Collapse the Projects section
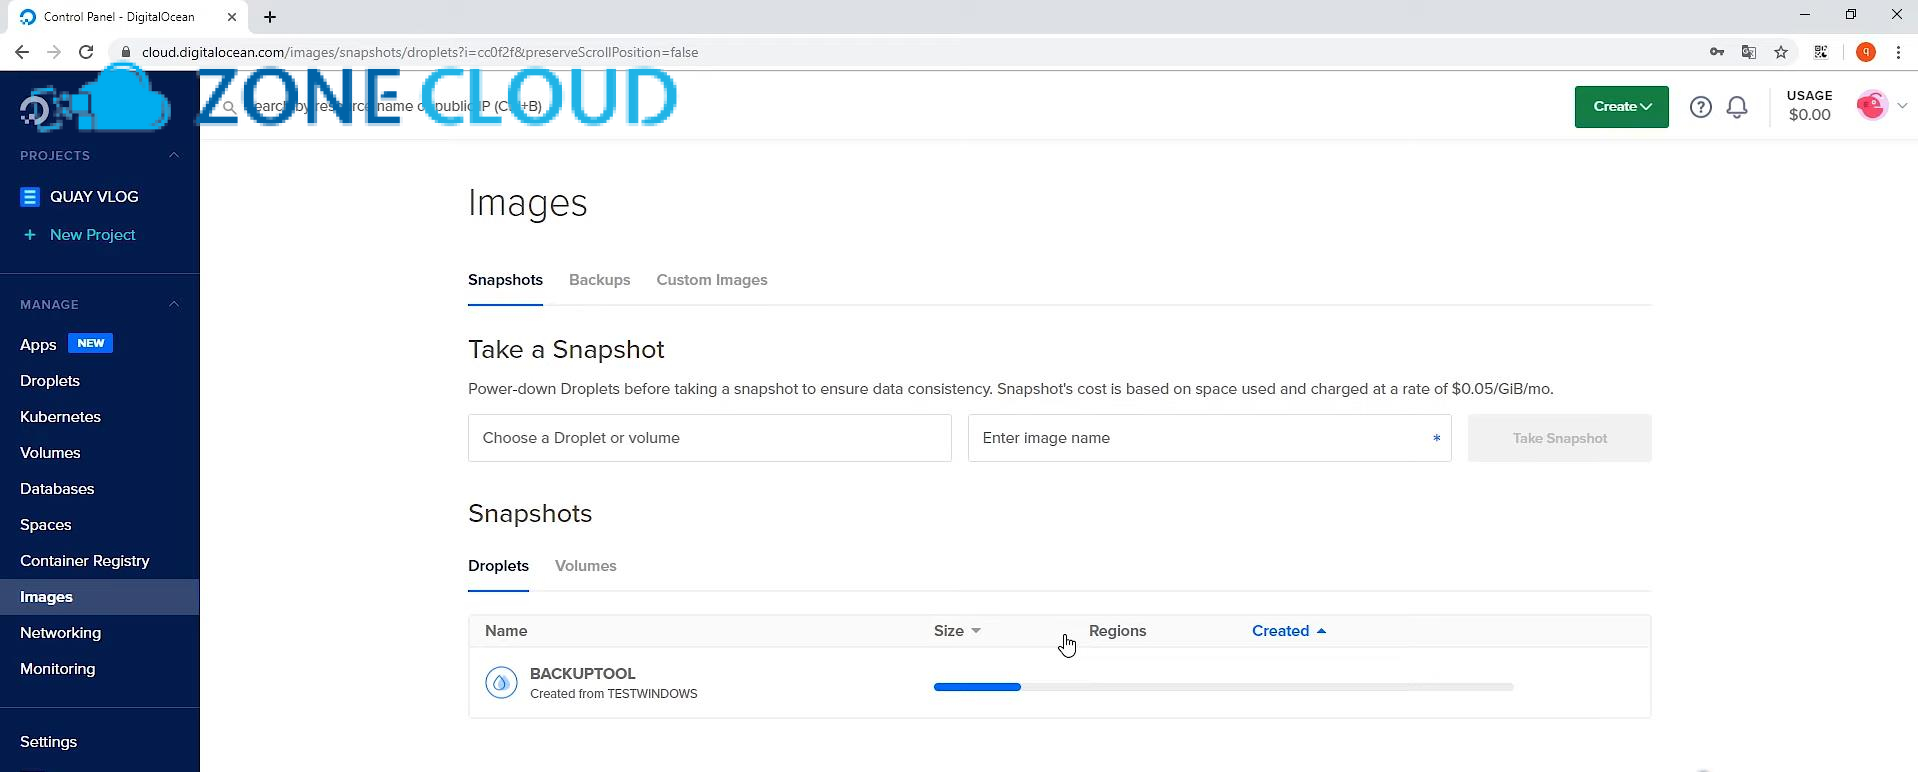Screen dimensions: 1918x772 [x=174, y=156]
